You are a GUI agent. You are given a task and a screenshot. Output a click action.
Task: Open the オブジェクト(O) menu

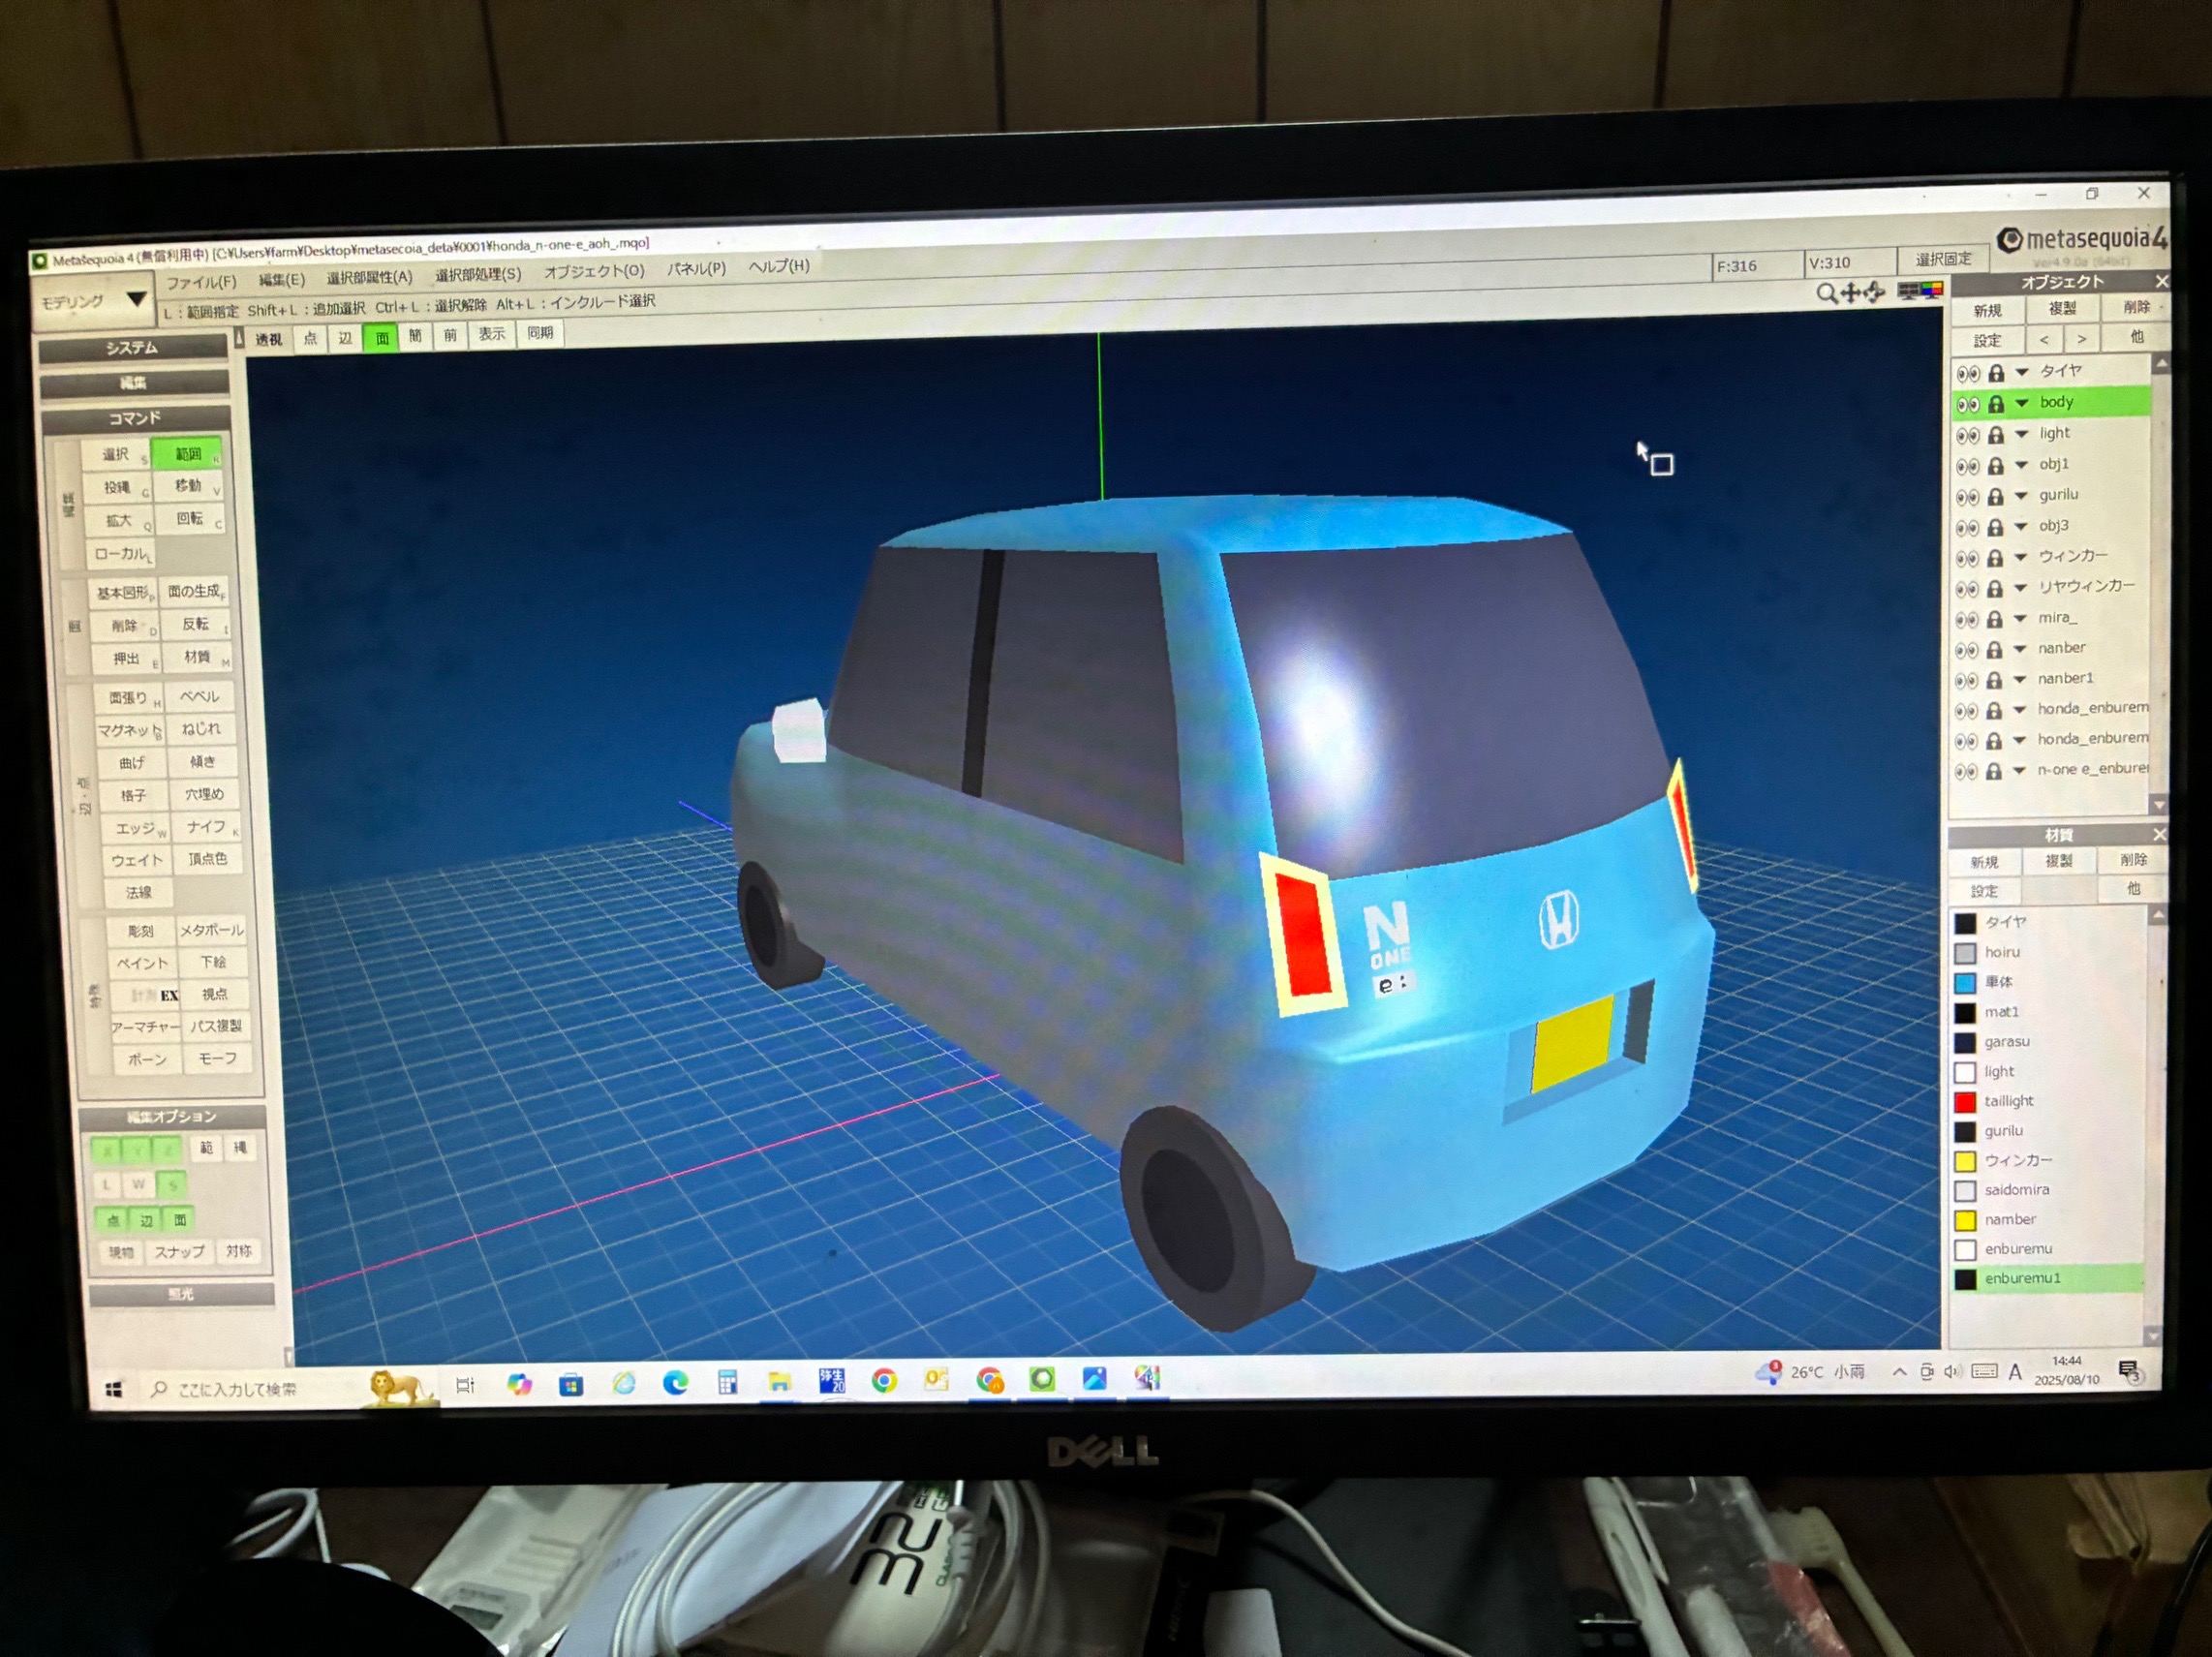coord(594,271)
